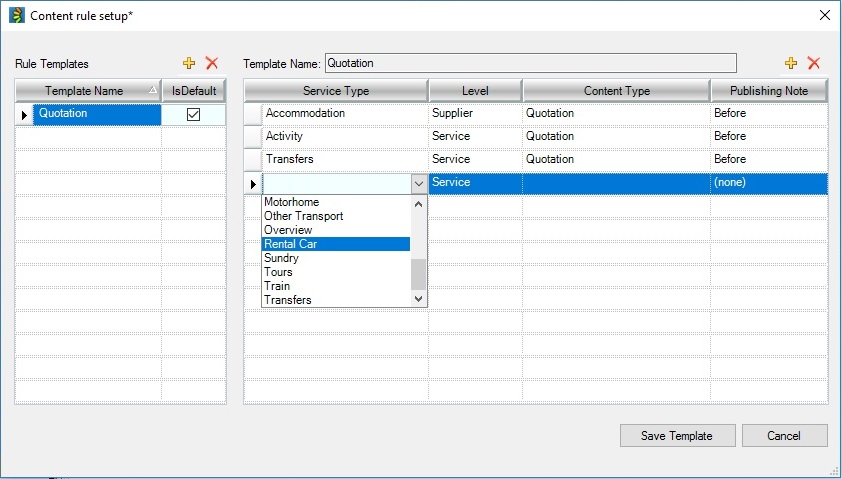Screen dimensions: 842x479
Task: Choose Motorhome in the service type list
Action: [x=335, y=202]
